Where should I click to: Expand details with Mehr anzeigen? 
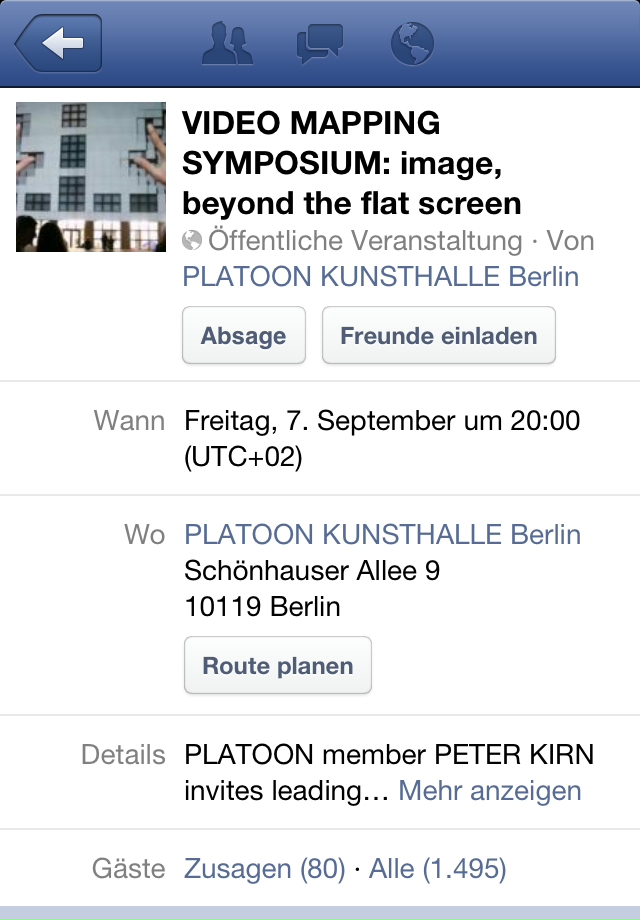tap(490, 790)
